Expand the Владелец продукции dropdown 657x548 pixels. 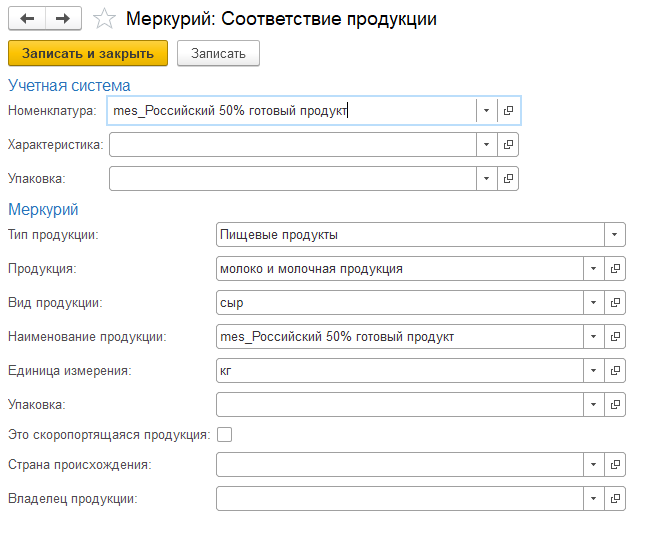593,499
